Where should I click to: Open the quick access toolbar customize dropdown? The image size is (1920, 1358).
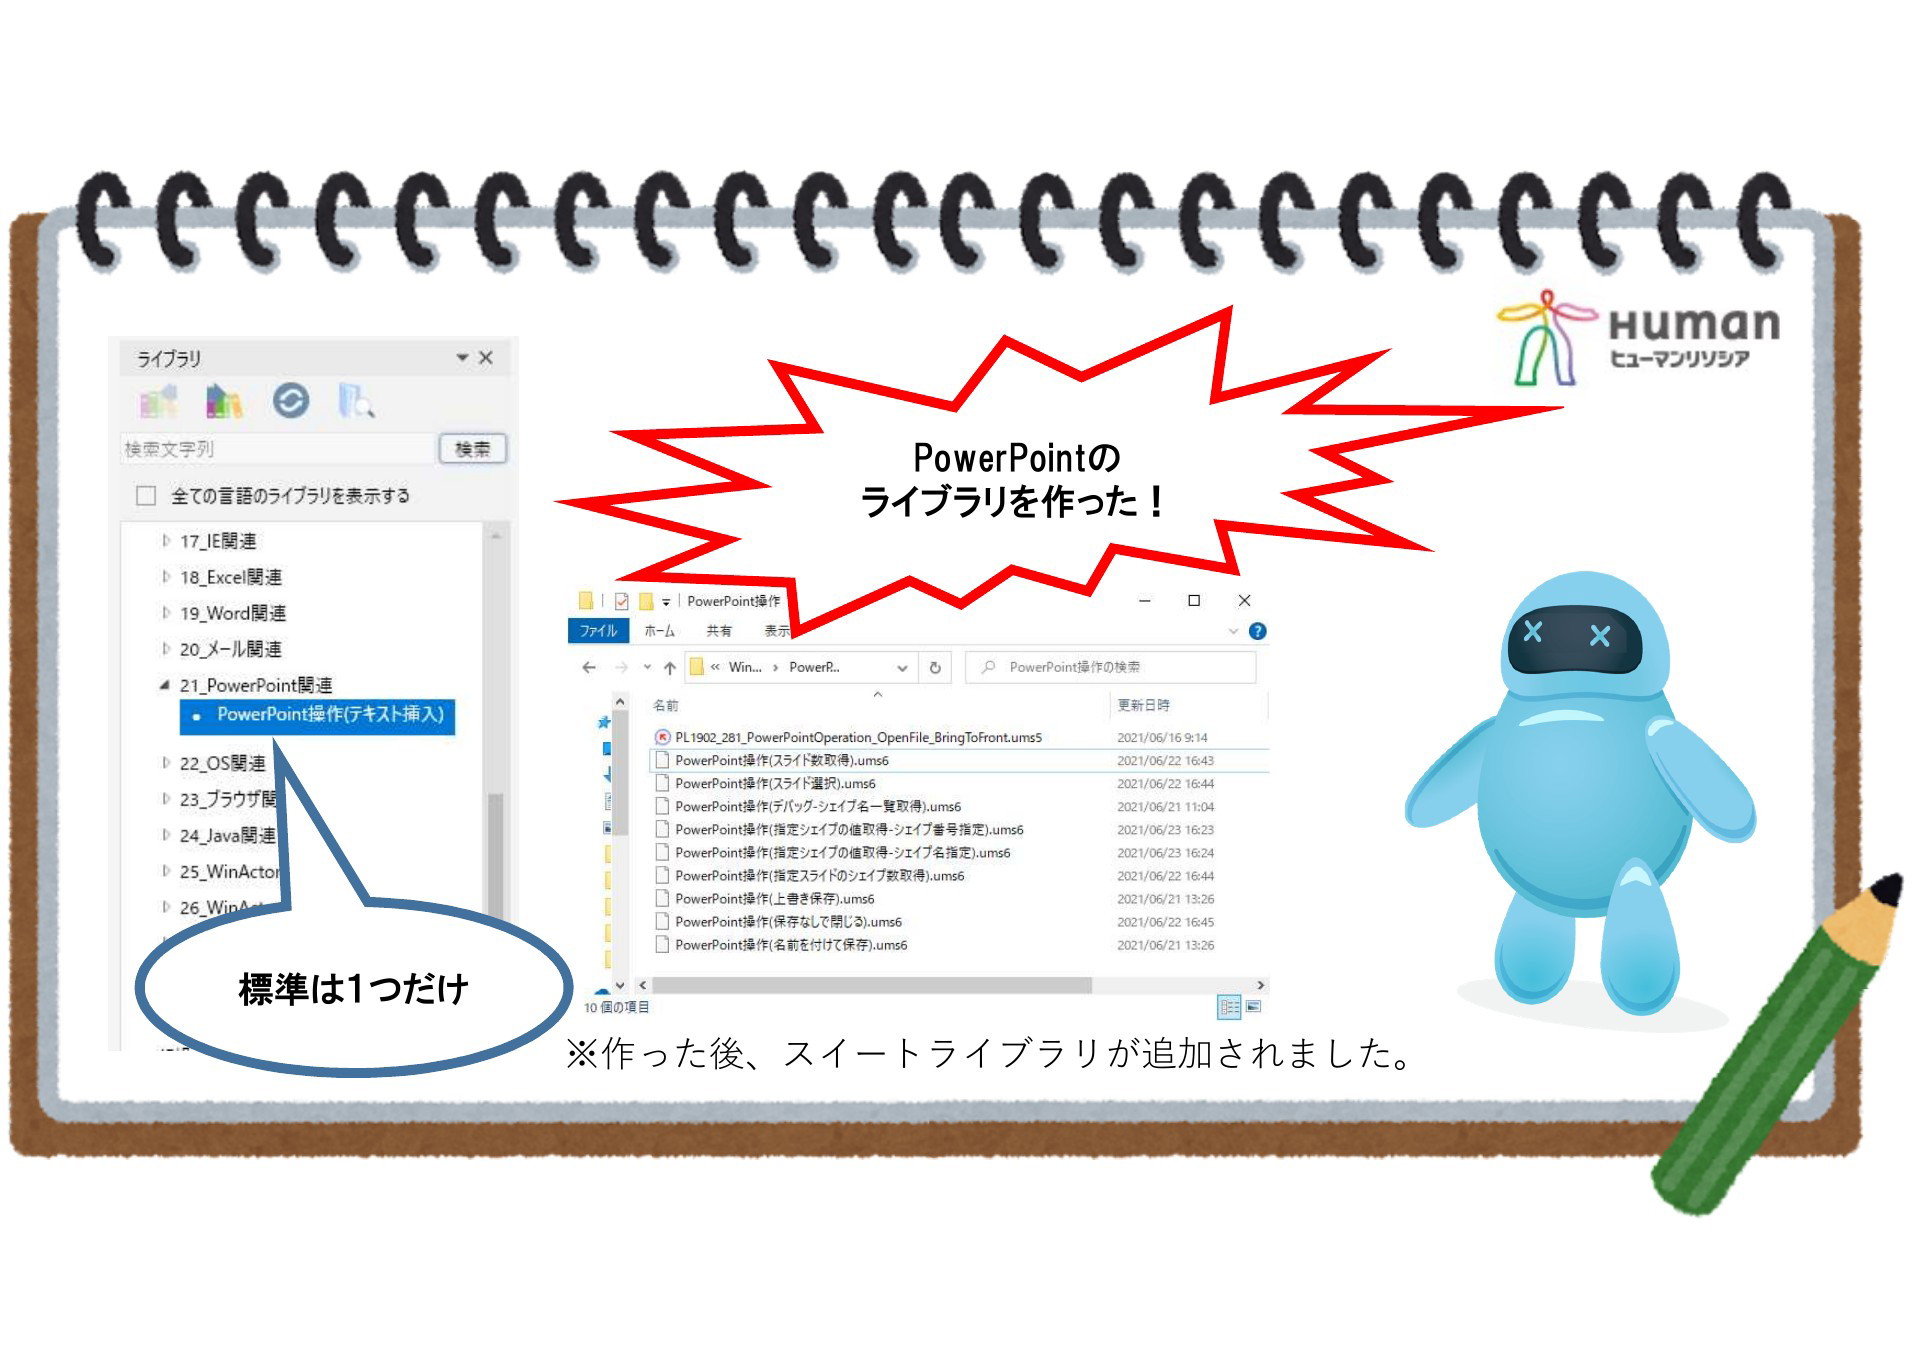[x=666, y=602]
